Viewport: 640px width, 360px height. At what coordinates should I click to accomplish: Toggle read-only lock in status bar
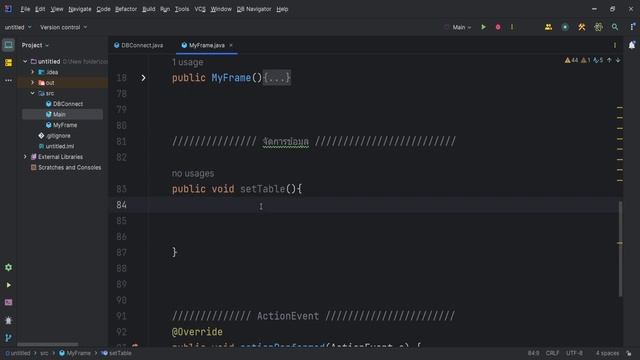[x=629, y=353]
